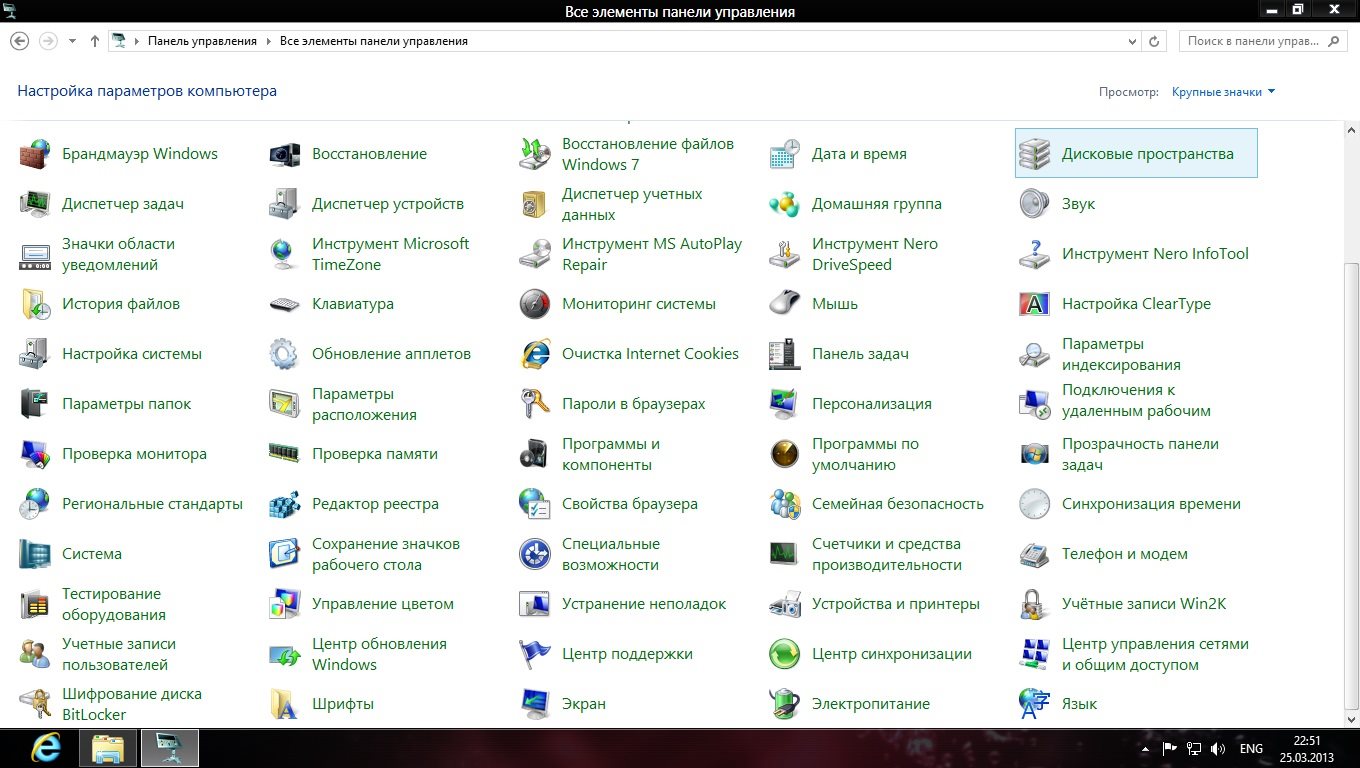Open the Учётные записи Win2K link
This screenshot has width=1360, height=768.
click(1144, 604)
